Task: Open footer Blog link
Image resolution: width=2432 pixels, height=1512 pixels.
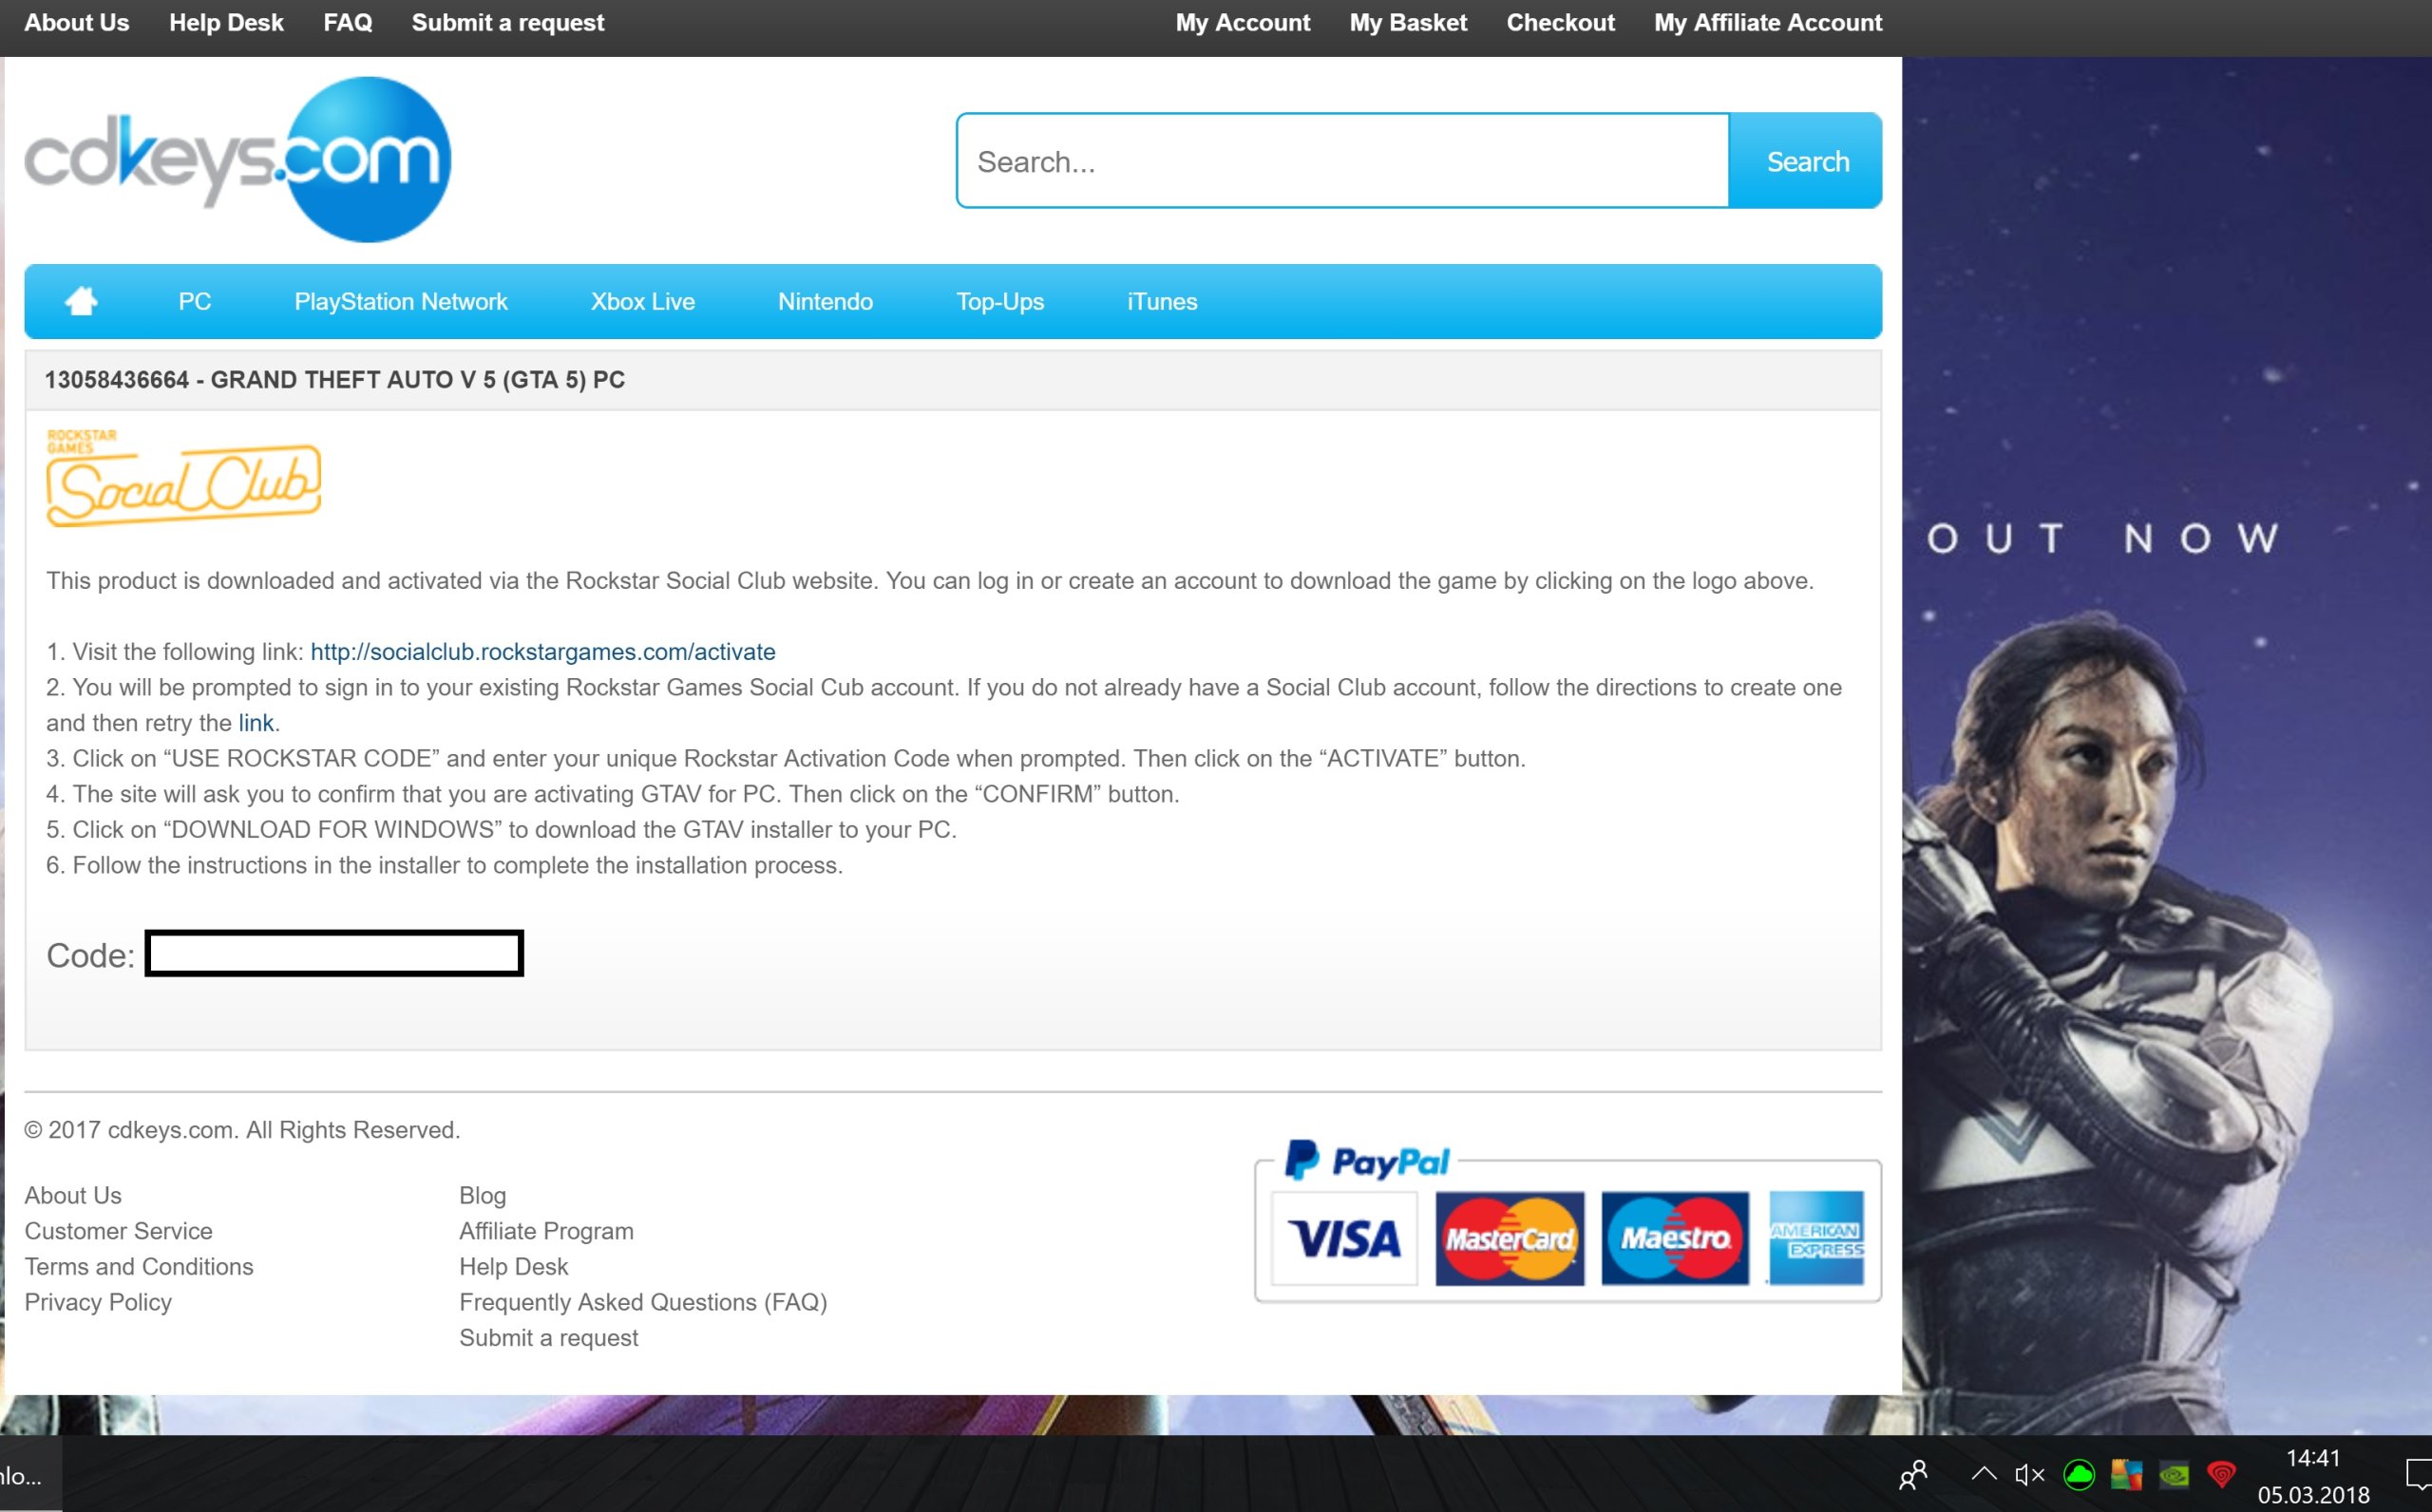Action: pyautogui.click(x=483, y=1196)
